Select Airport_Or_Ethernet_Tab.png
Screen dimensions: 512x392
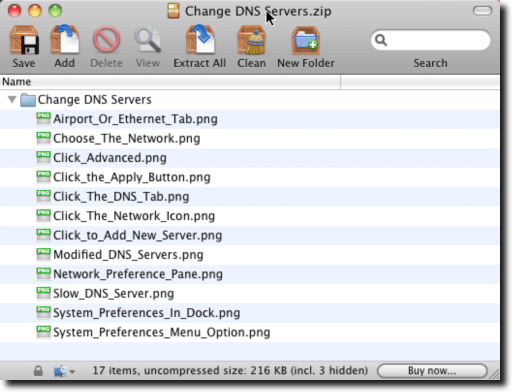tap(250, 119)
